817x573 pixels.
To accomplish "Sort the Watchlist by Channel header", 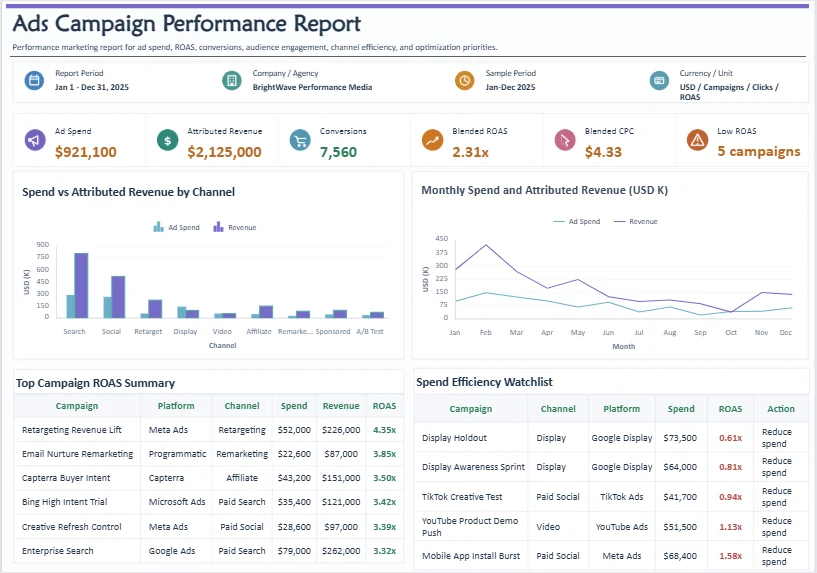I will click(558, 409).
